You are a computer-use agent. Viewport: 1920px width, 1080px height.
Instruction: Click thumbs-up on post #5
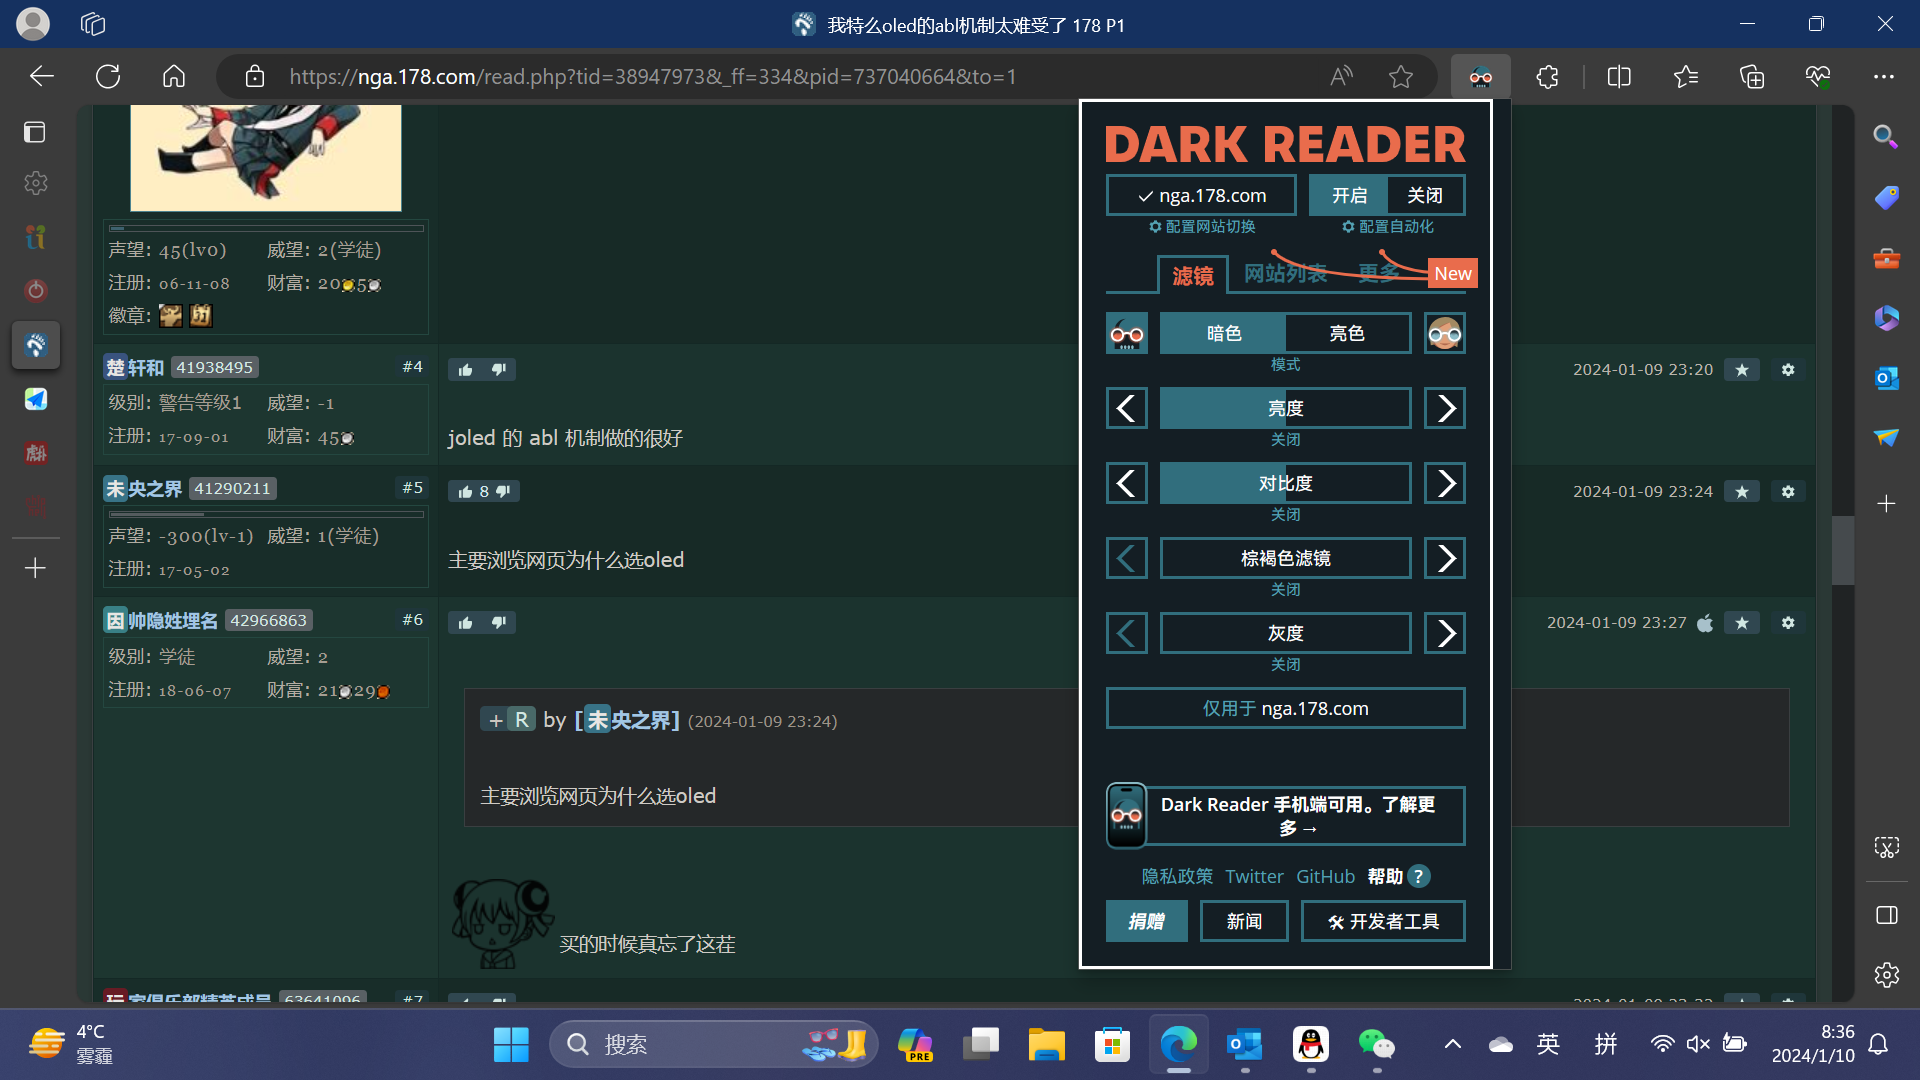click(466, 491)
